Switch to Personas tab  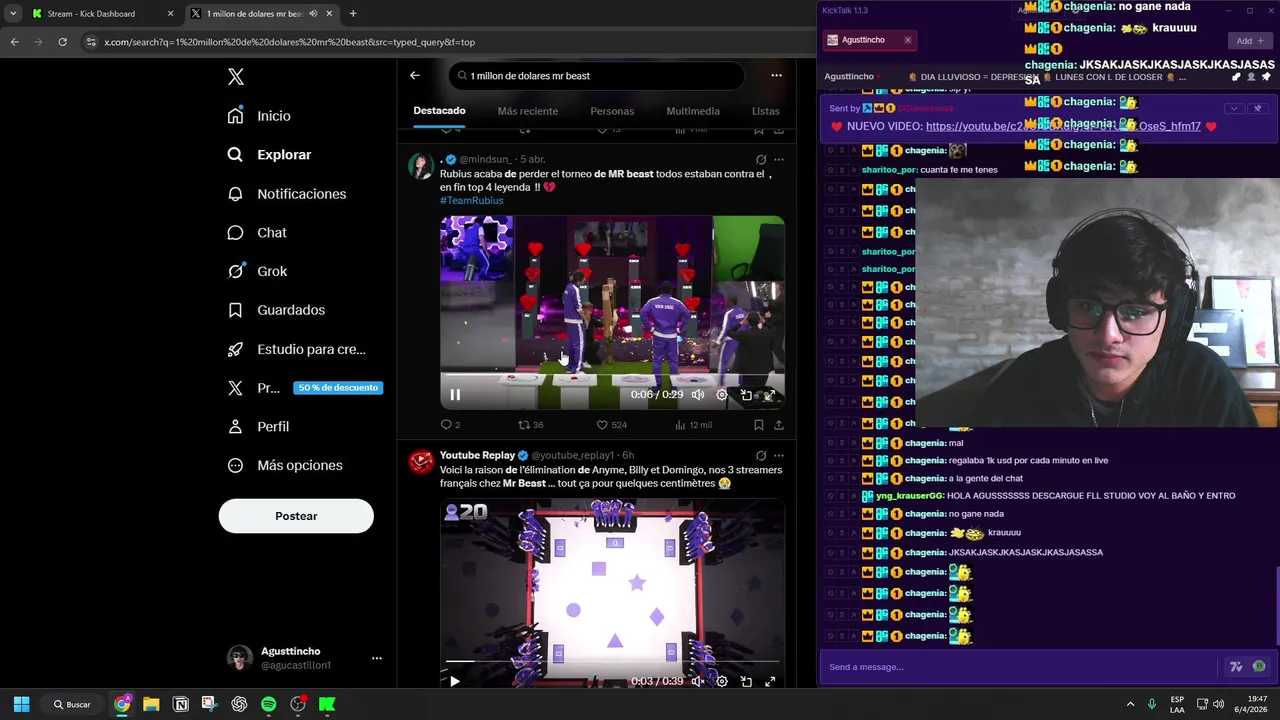pyautogui.click(x=612, y=111)
